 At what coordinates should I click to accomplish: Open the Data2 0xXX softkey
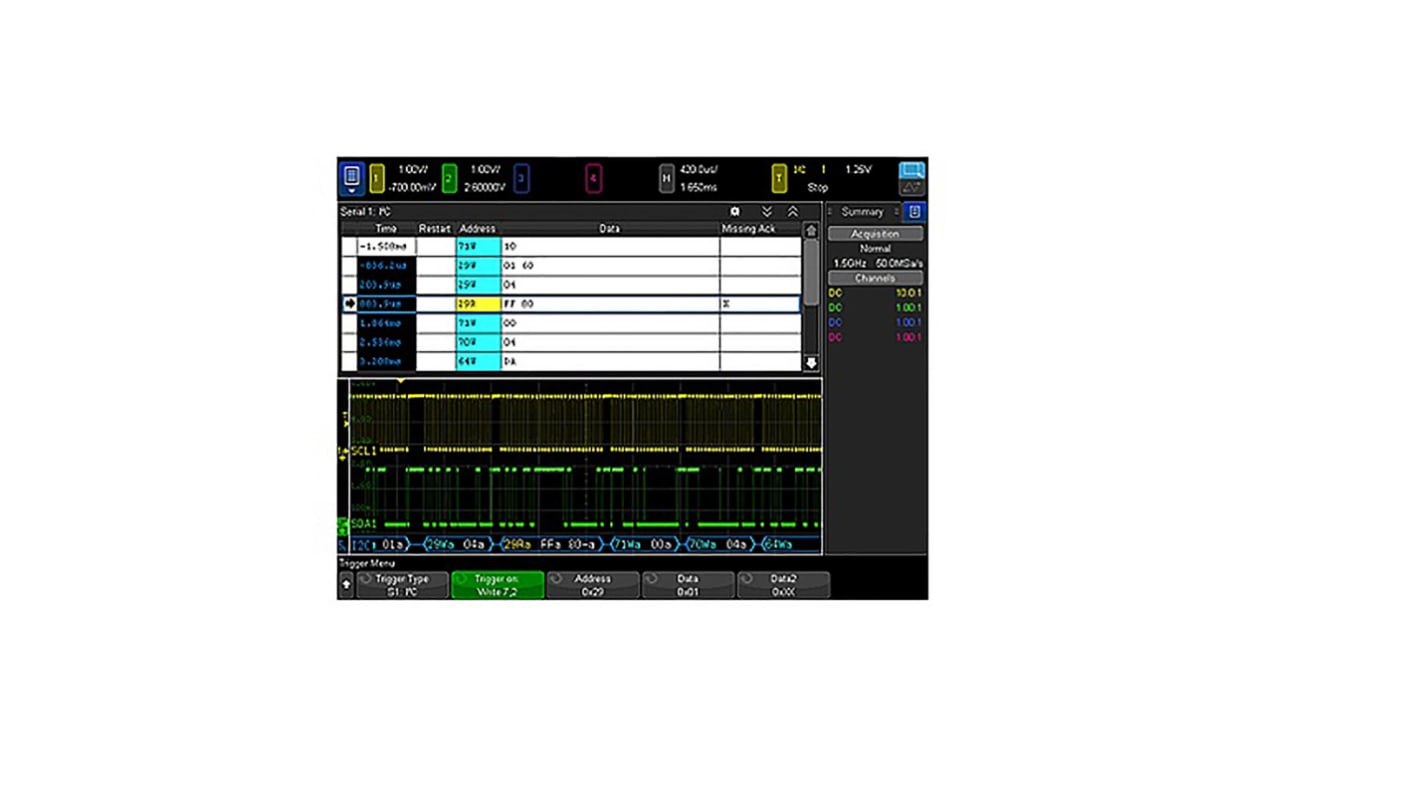(783, 585)
